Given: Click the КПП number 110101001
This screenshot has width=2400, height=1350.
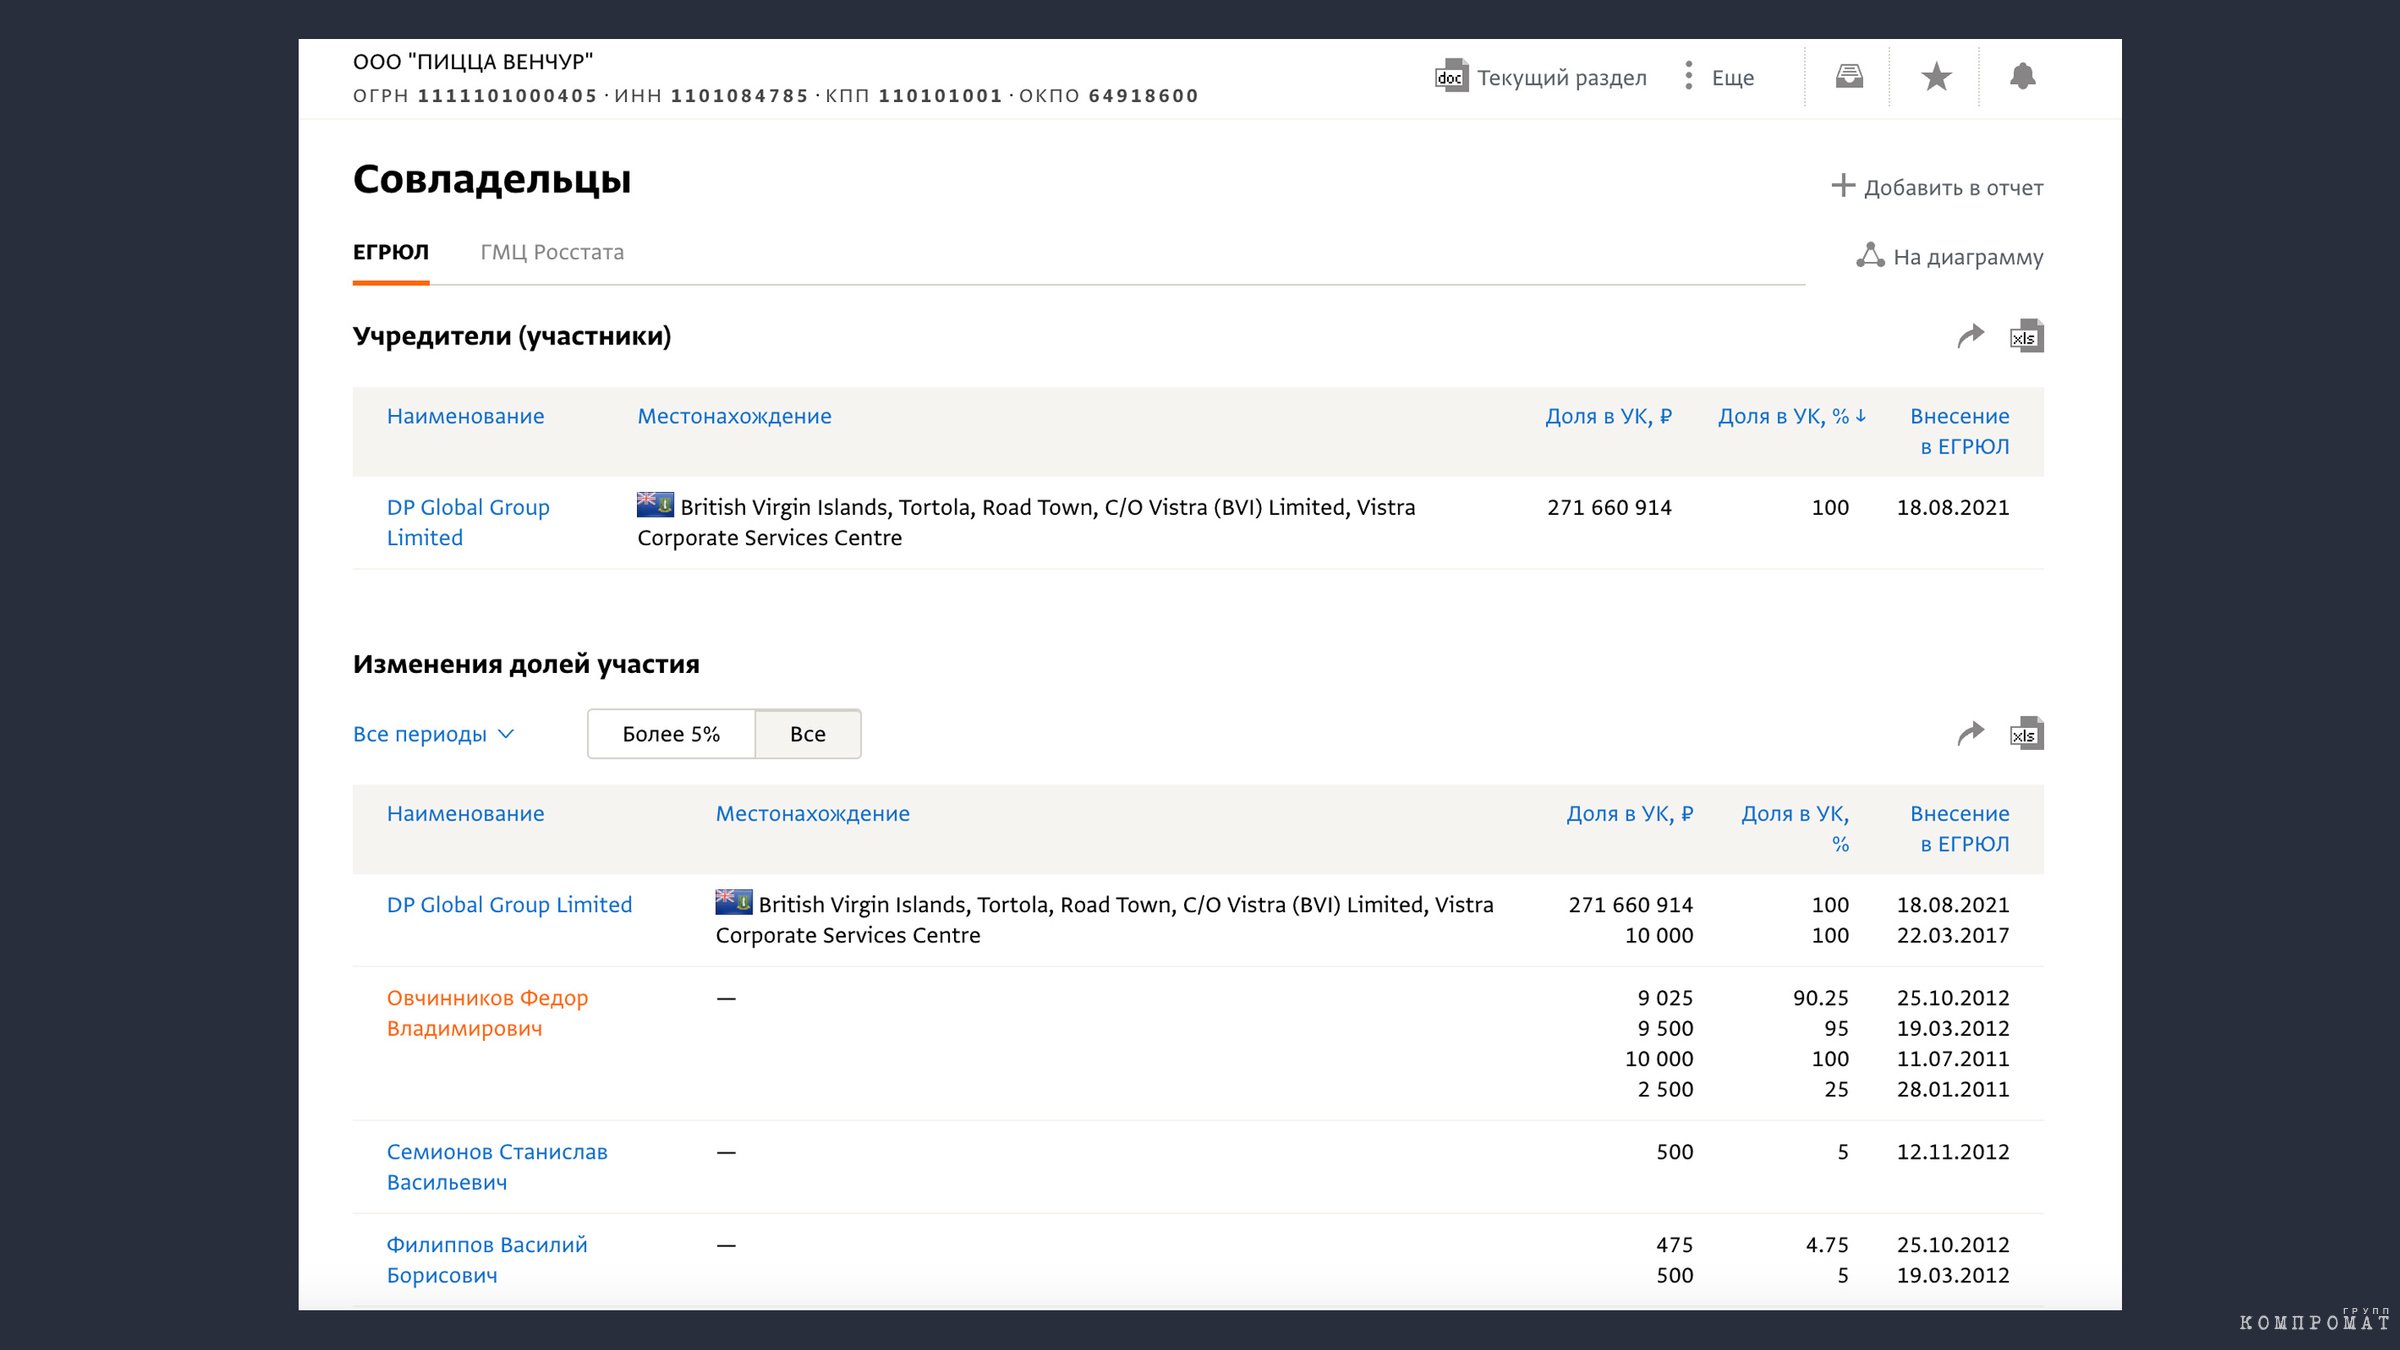Looking at the screenshot, I should tap(940, 96).
